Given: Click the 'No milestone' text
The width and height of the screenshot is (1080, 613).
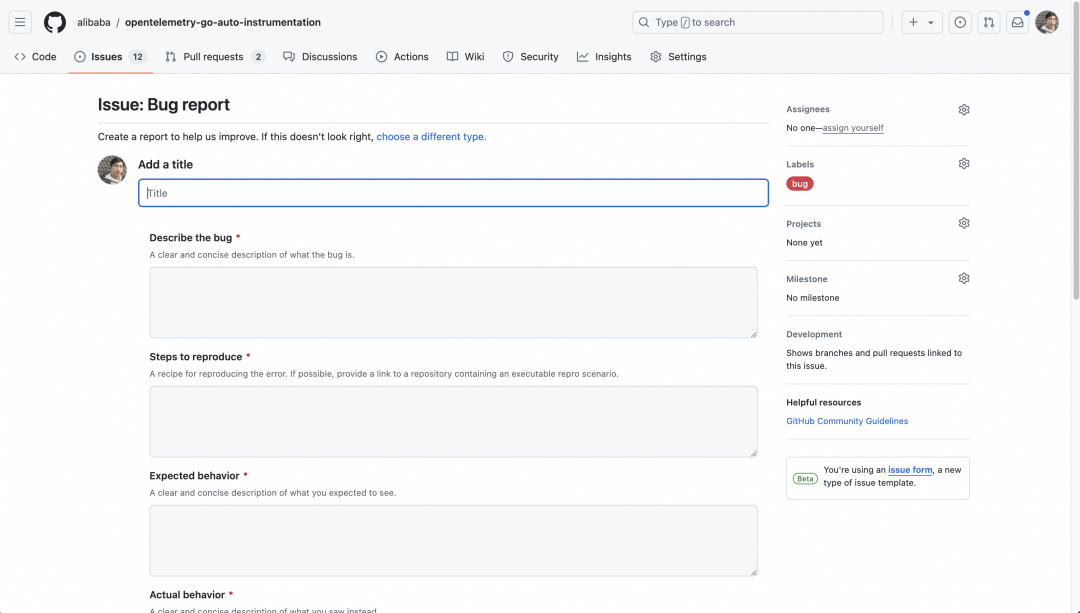Looking at the screenshot, I should 813,298.
